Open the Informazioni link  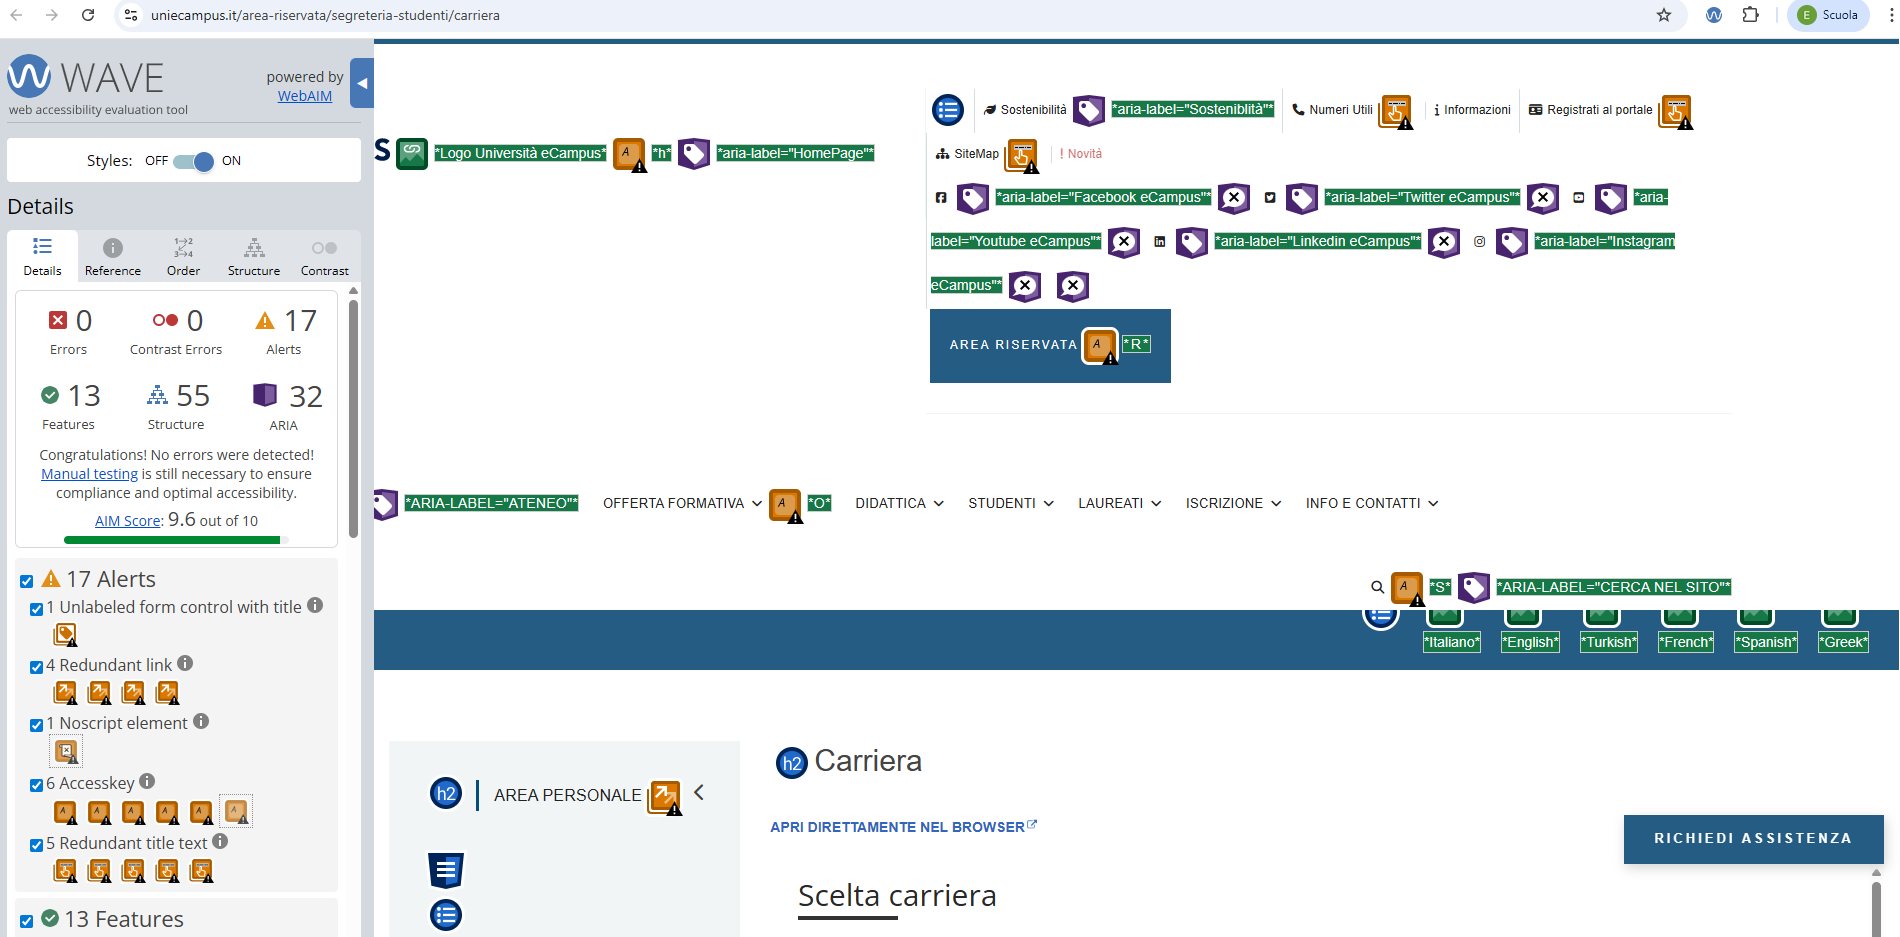pos(1472,110)
